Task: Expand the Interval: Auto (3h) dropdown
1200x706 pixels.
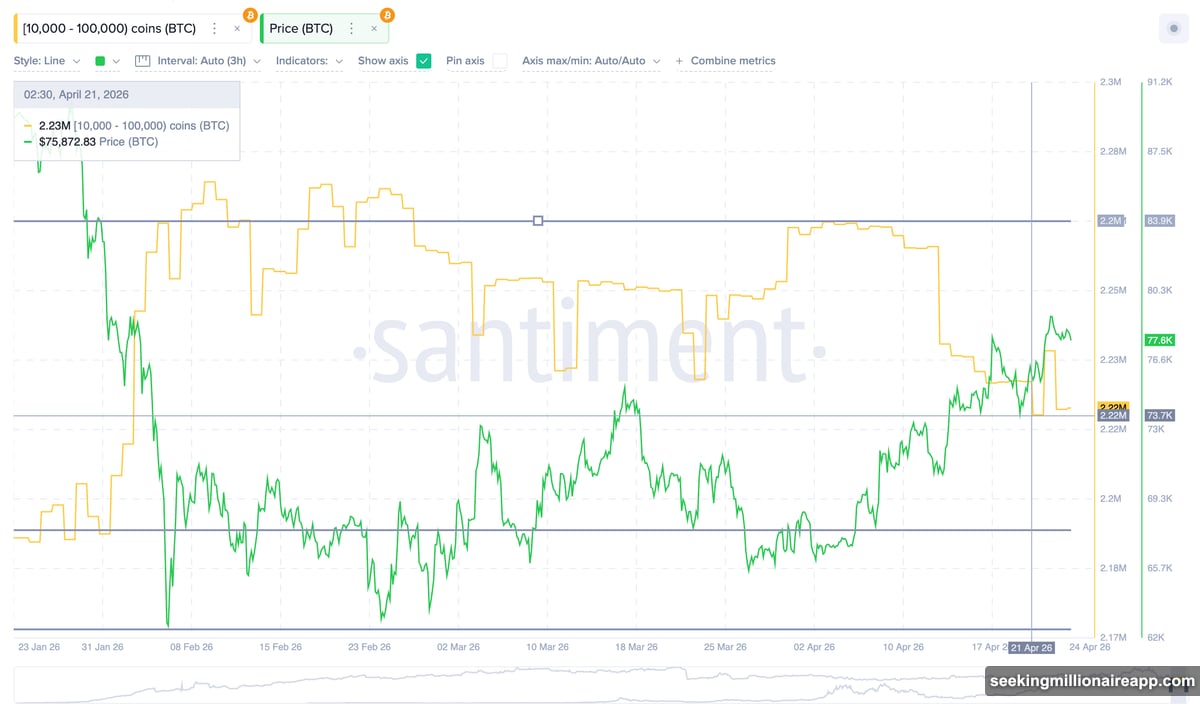Action: point(209,61)
